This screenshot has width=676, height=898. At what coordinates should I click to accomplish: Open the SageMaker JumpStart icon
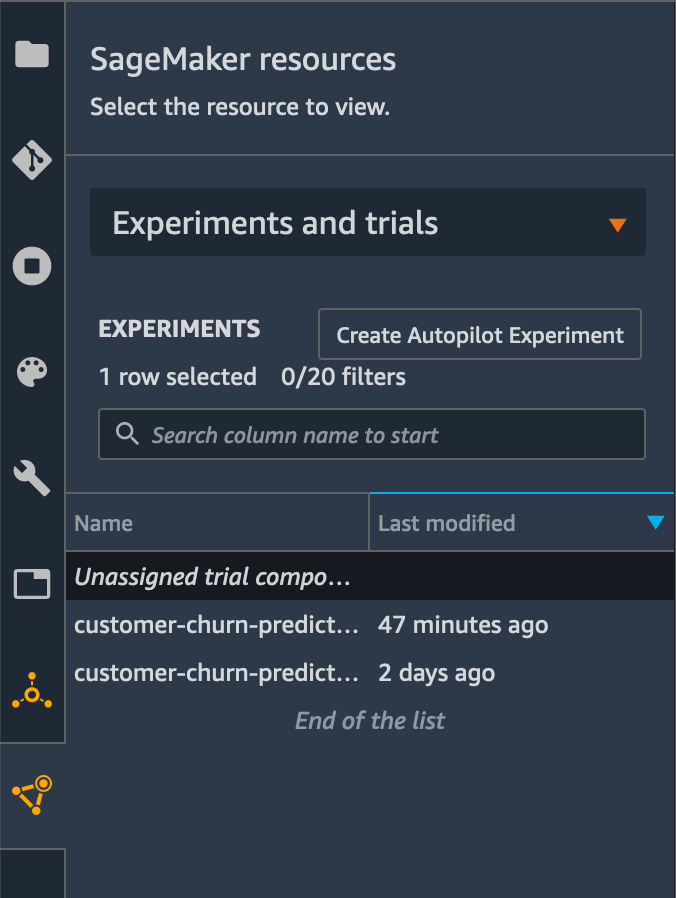point(32,691)
